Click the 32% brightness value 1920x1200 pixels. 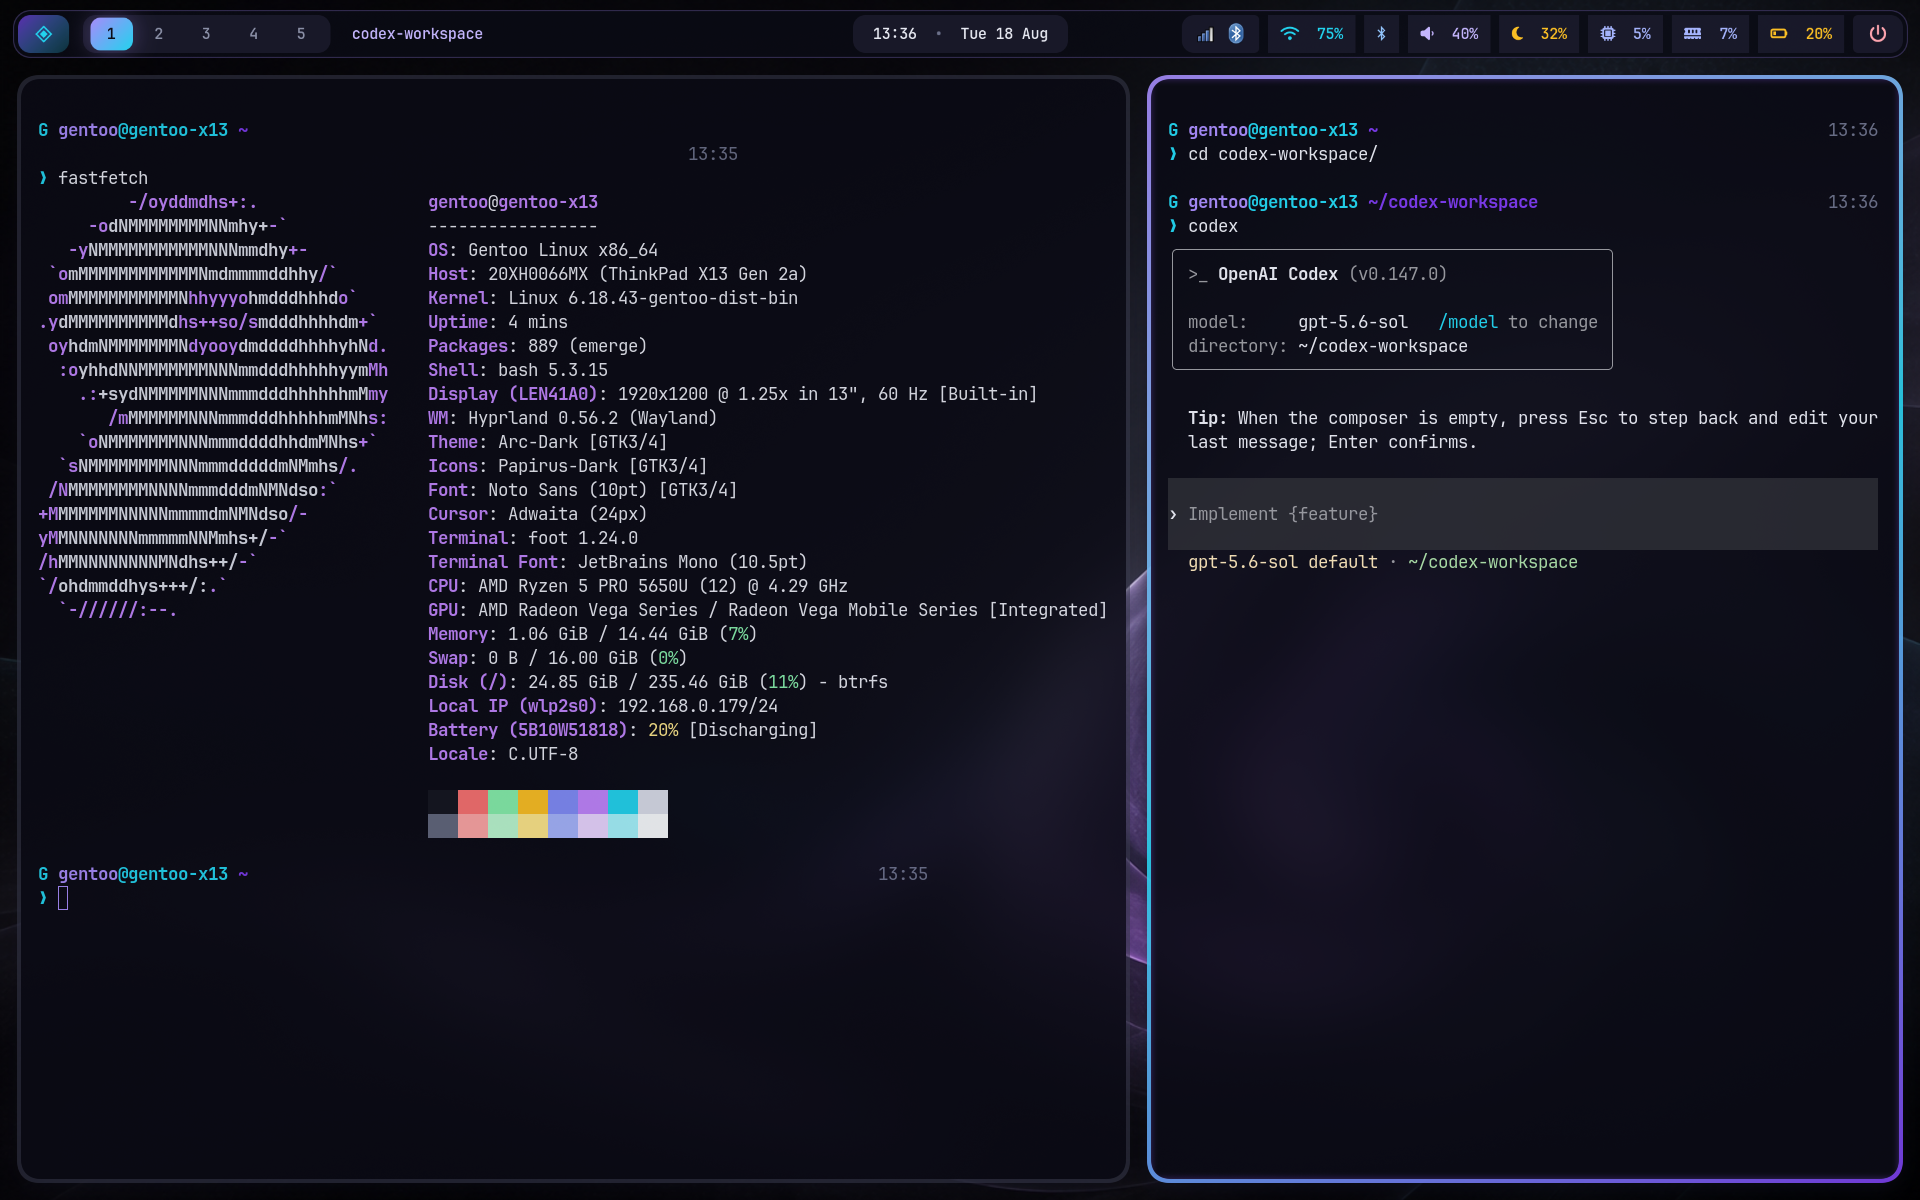coord(1554,34)
